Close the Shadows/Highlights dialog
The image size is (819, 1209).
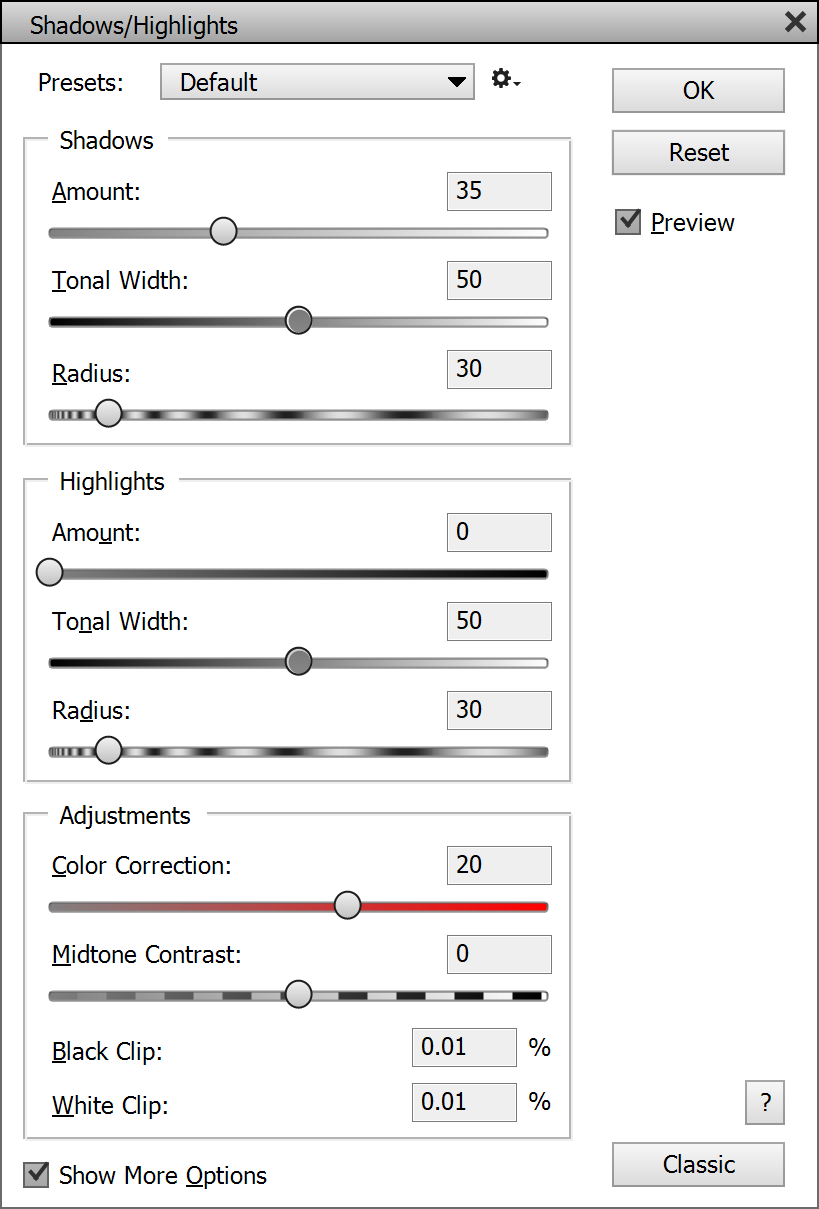point(795,22)
